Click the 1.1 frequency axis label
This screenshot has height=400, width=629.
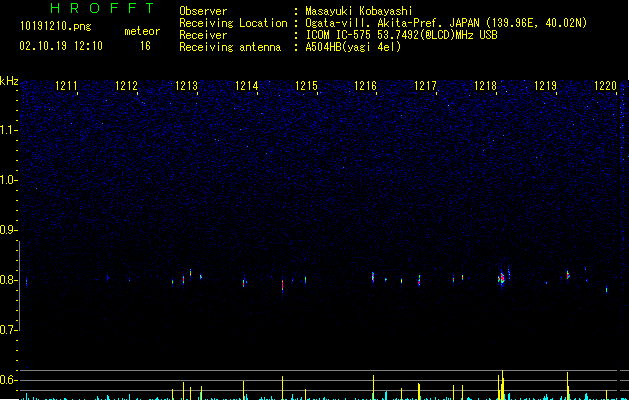[x=8, y=130]
